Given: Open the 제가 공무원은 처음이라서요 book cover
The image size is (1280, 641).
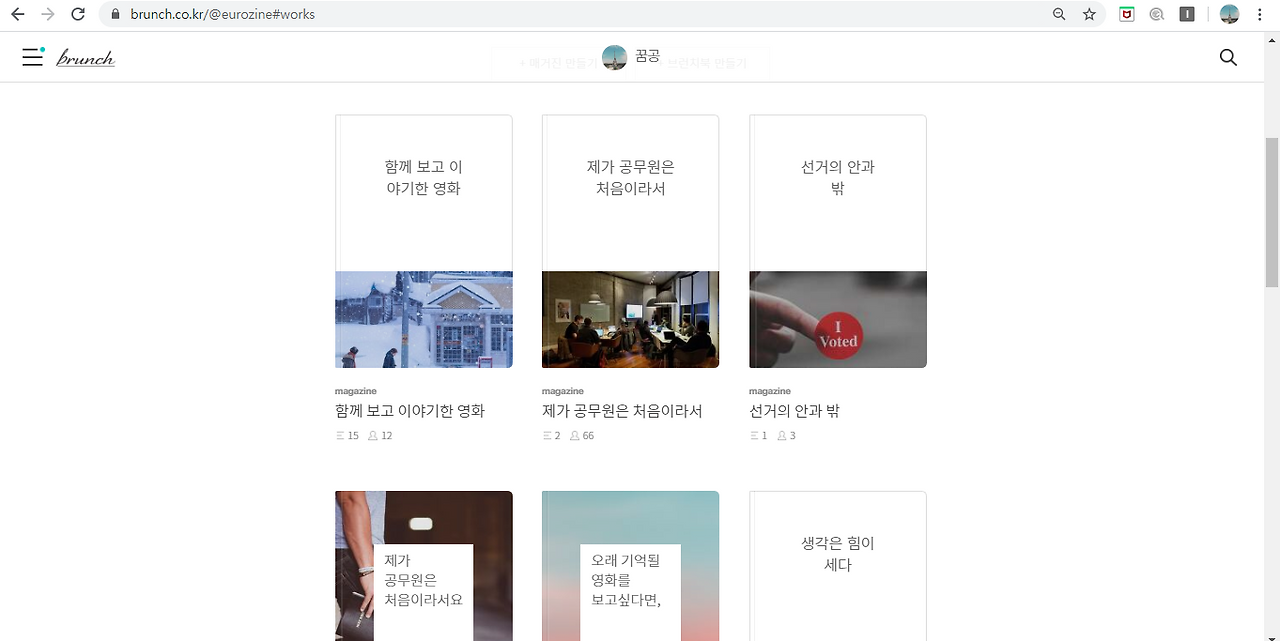Looking at the screenshot, I should coord(424,566).
